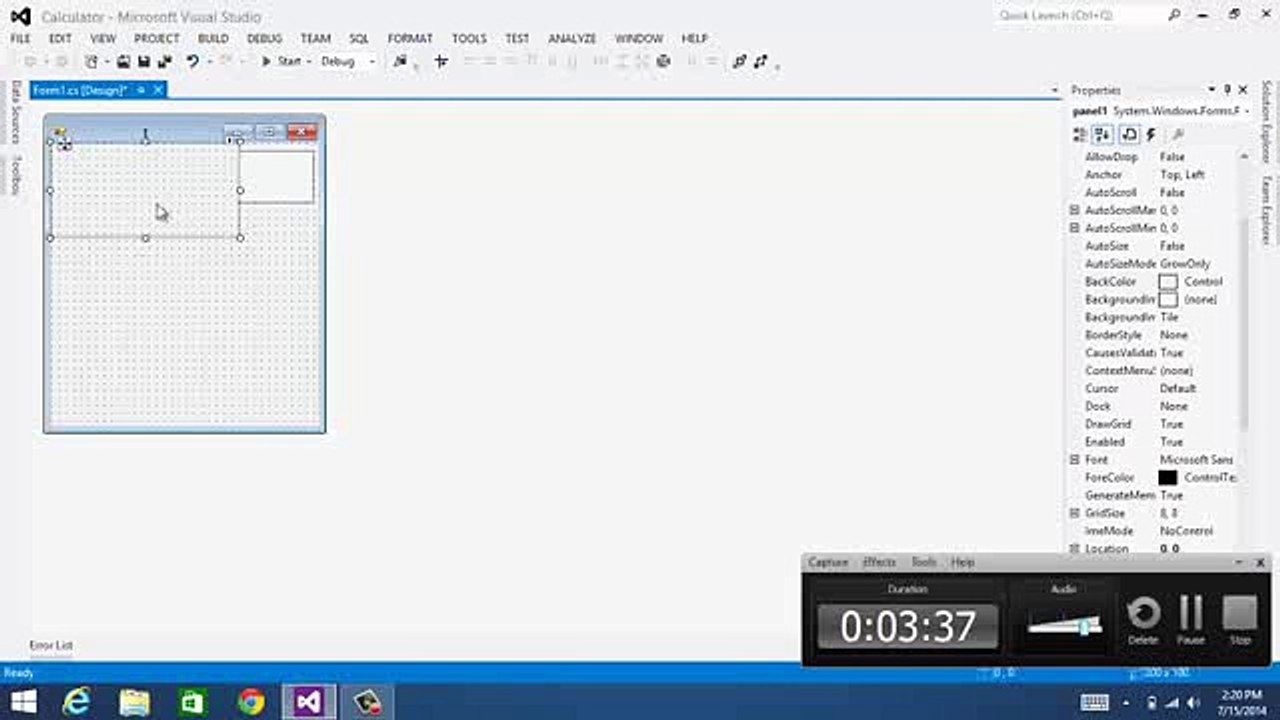Show Events lightning bolt in Properties

pos(1151,135)
